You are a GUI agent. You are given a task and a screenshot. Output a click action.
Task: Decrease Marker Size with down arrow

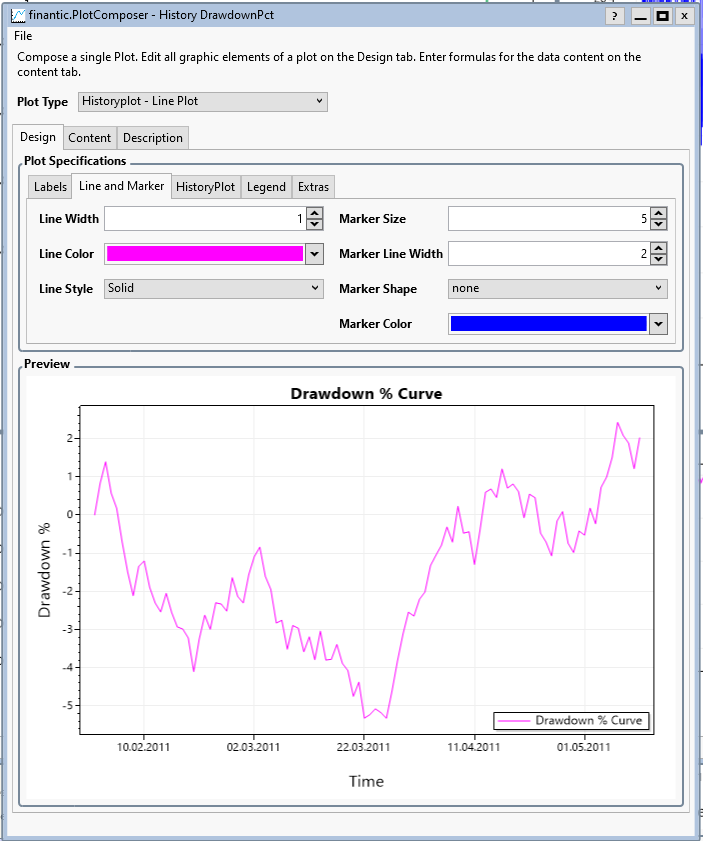(658, 224)
